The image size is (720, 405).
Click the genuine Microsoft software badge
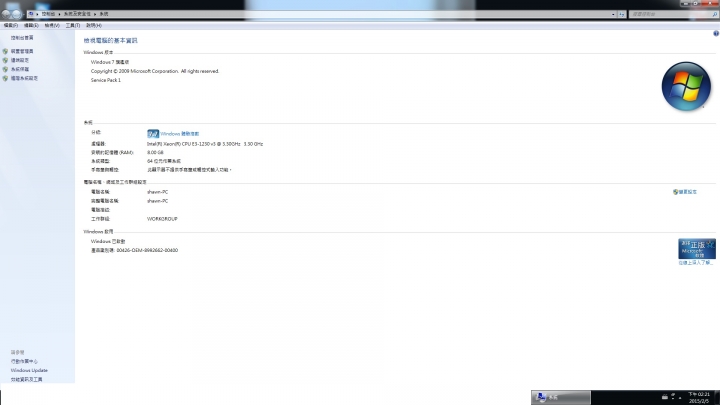pos(697,249)
